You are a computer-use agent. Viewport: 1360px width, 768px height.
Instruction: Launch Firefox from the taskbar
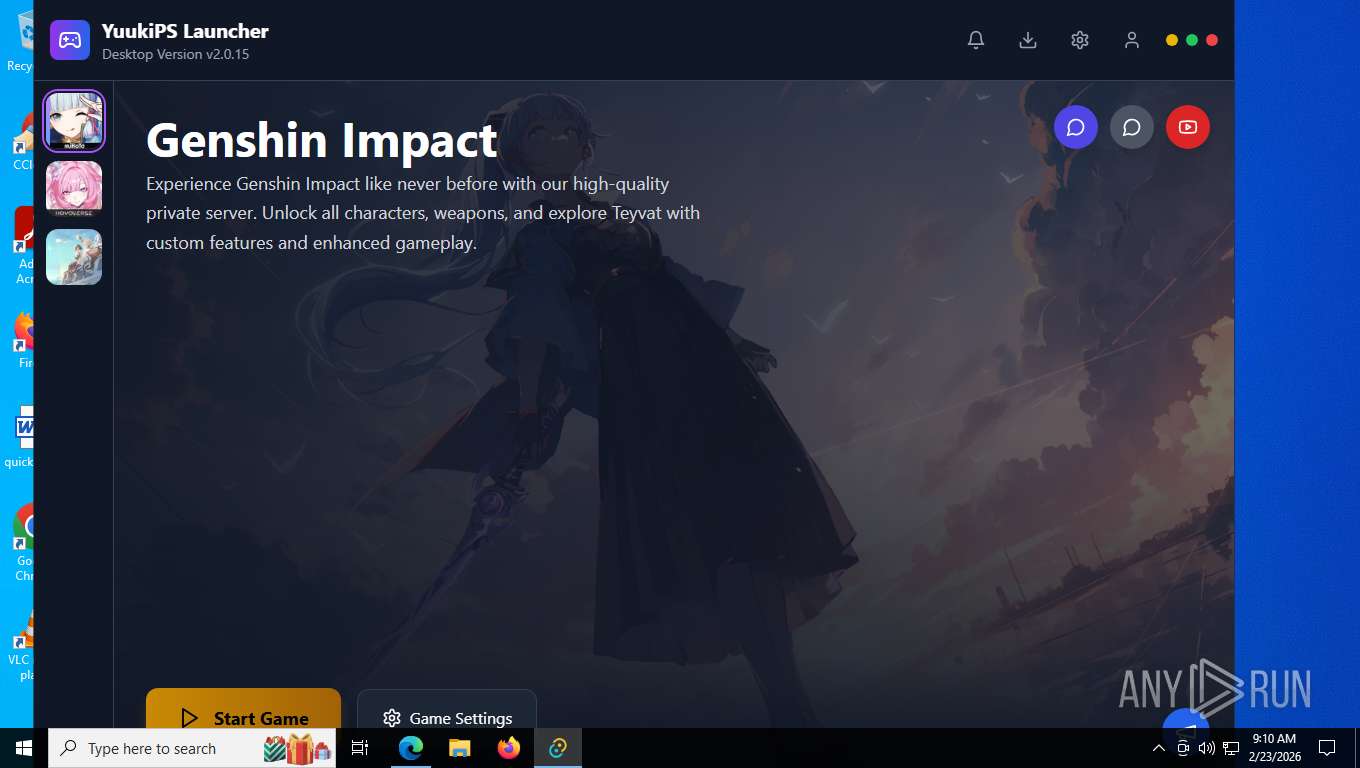click(x=509, y=748)
